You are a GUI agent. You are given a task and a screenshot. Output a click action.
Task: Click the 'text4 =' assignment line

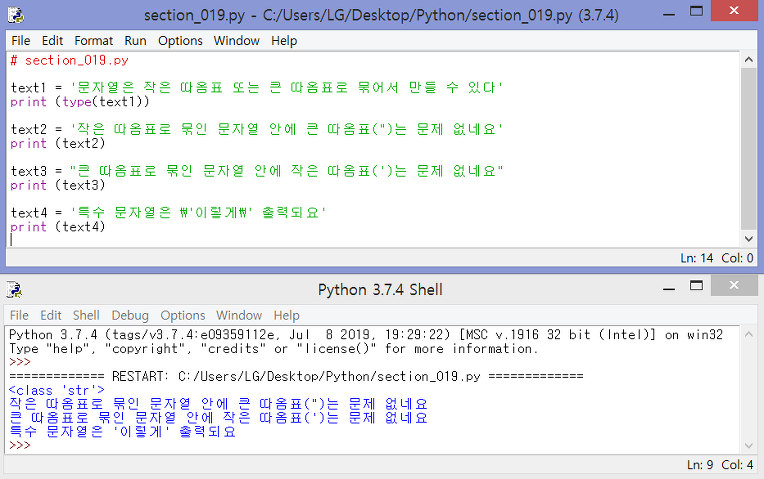pyautogui.click(x=168, y=213)
